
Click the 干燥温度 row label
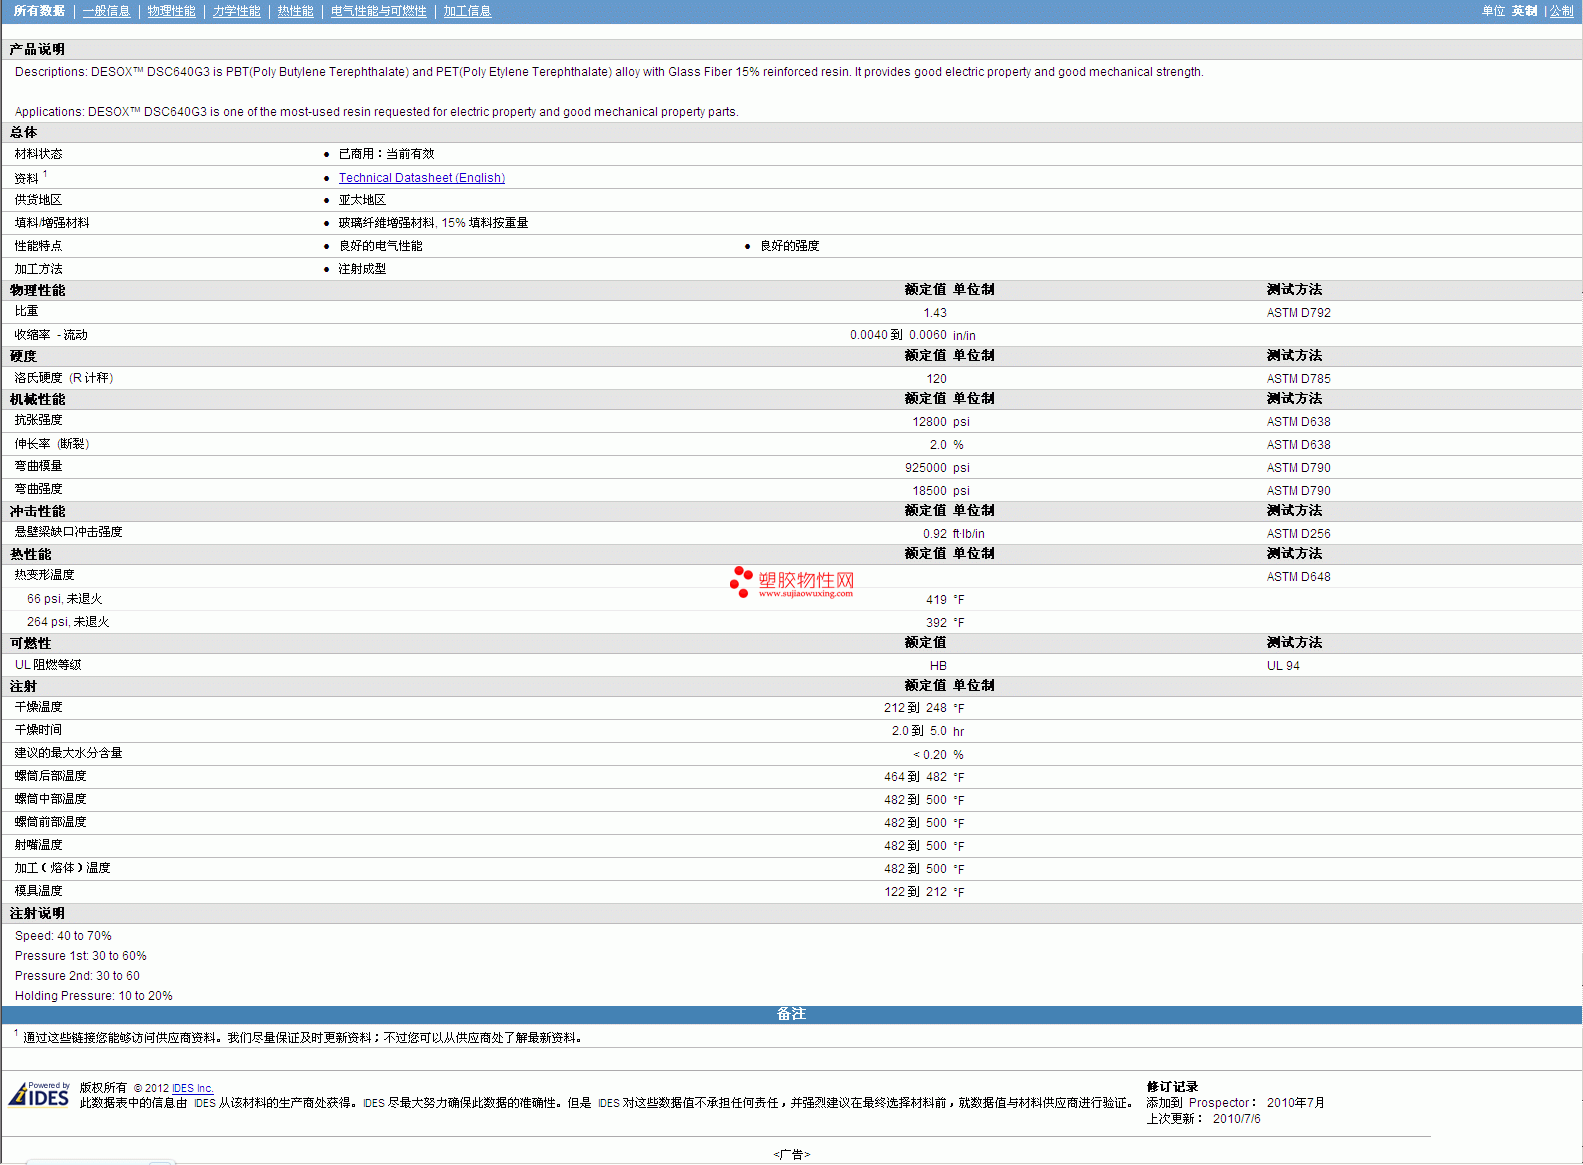tap(38, 707)
